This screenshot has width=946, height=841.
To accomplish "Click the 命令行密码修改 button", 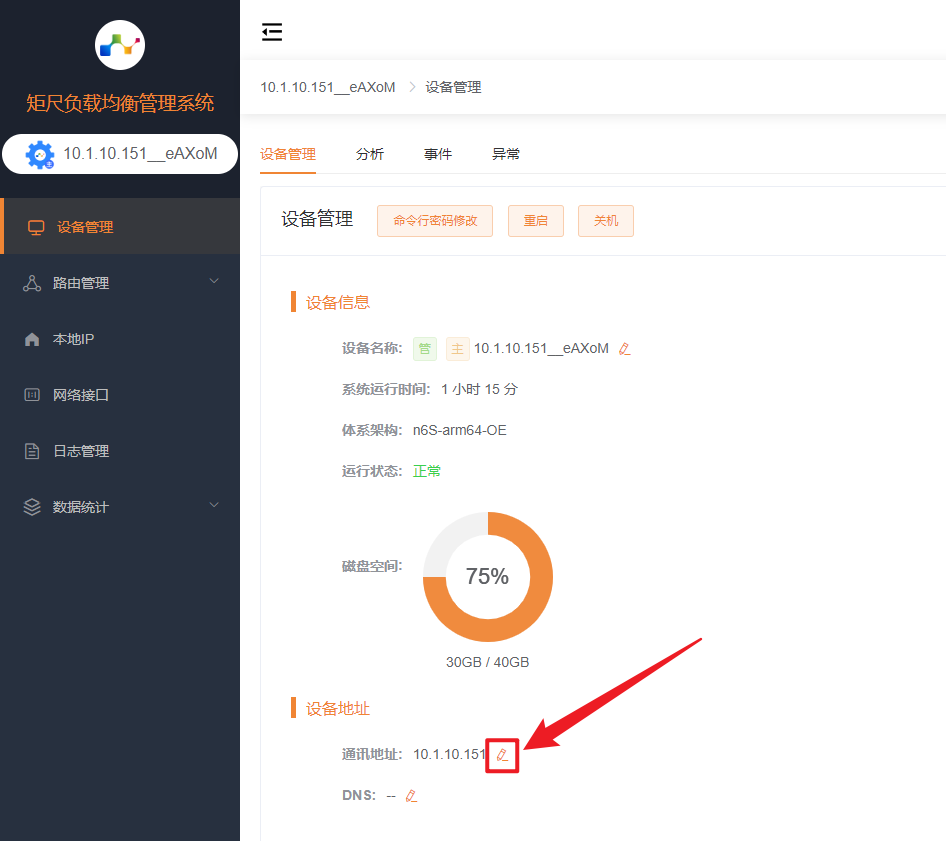I will pyautogui.click(x=434, y=220).
